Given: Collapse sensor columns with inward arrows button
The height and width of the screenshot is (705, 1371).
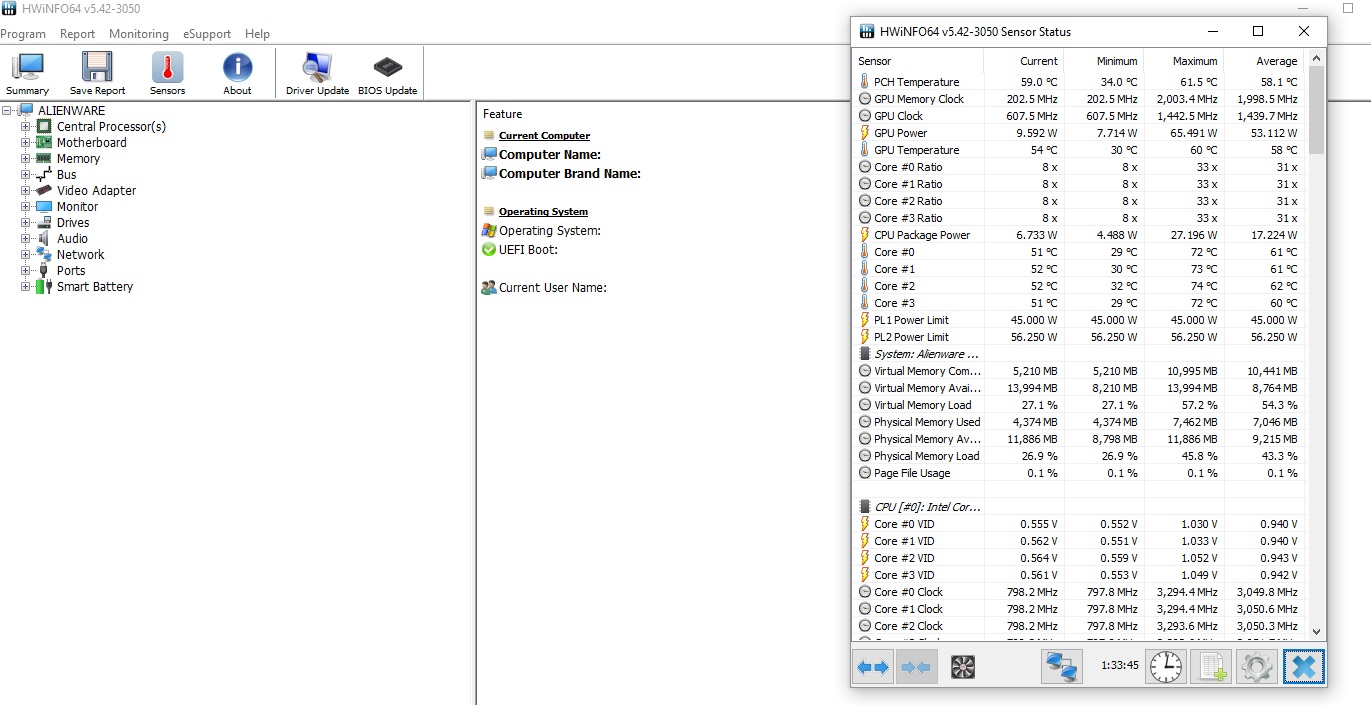Looking at the screenshot, I should click(x=916, y=667).
